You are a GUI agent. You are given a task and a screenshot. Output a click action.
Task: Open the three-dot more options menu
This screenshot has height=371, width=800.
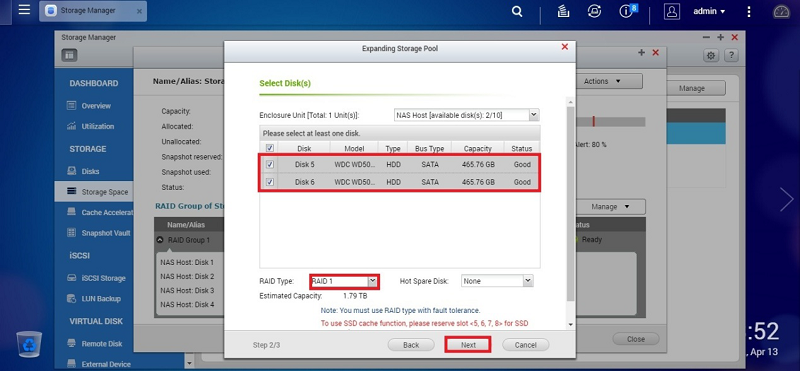coord(748,11)
